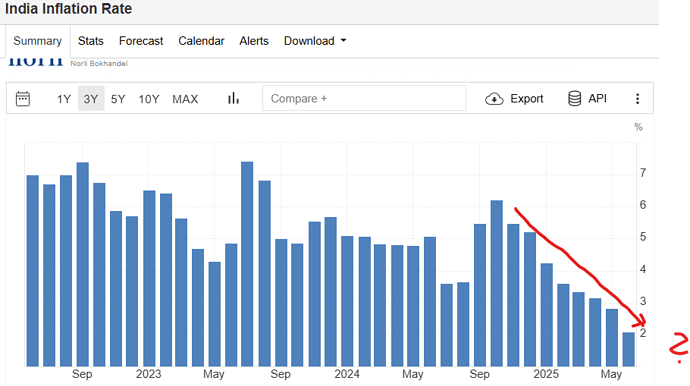Switch to the 10Y range
Viewport: 690px width, 386px height.
click(x=149, y=99)
